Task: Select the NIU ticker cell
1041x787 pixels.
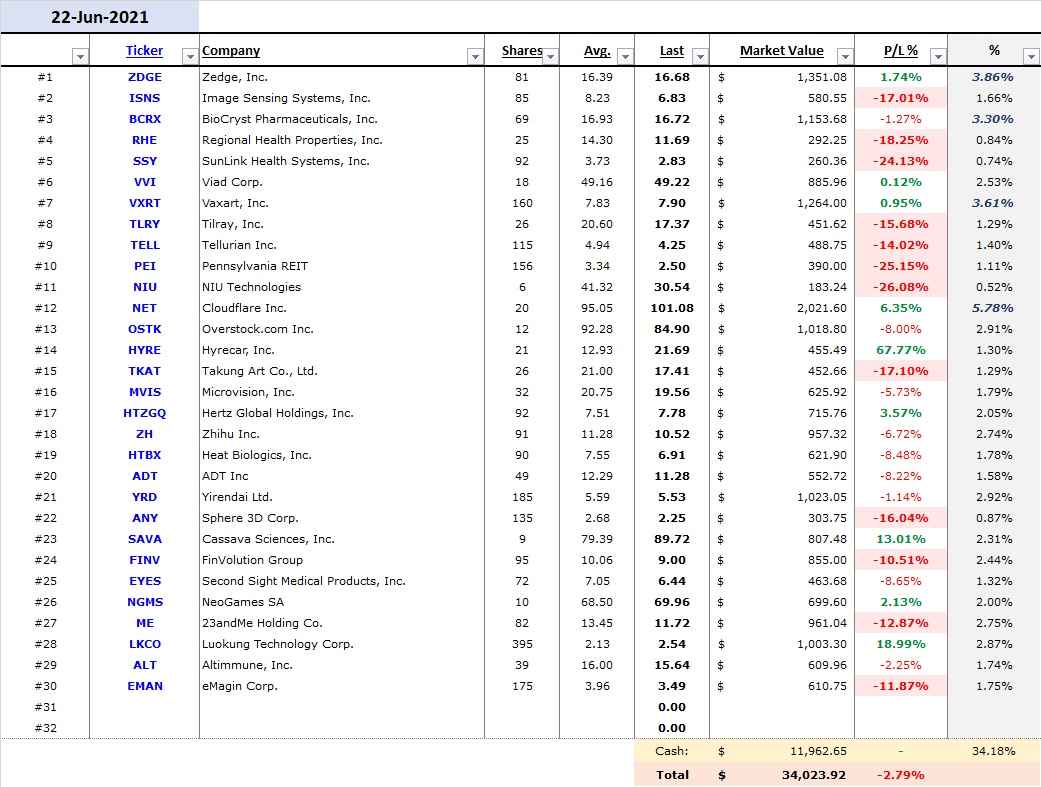Action: pos(145,288)
